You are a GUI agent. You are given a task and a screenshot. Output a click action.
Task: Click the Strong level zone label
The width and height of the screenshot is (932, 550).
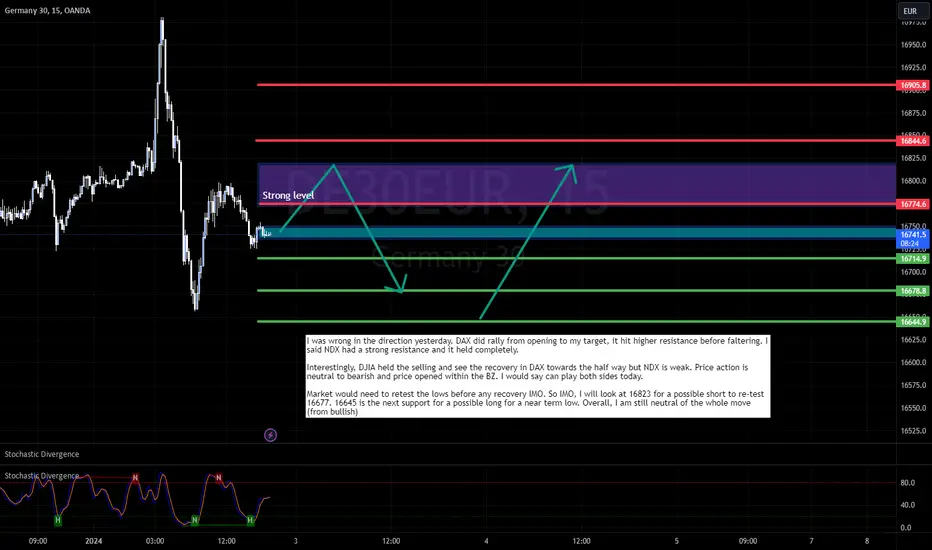[288, 195]
